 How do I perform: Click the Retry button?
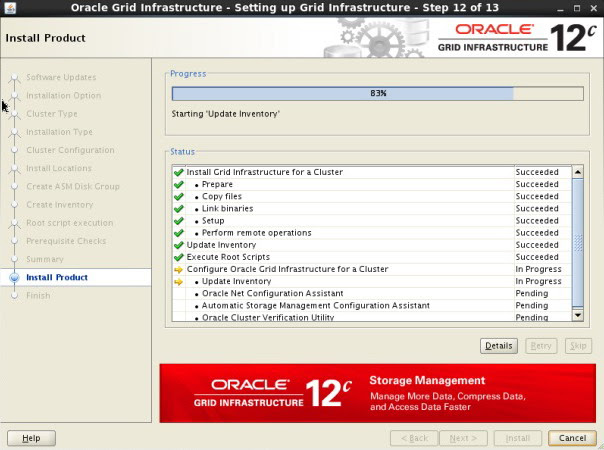pos(540,346)
